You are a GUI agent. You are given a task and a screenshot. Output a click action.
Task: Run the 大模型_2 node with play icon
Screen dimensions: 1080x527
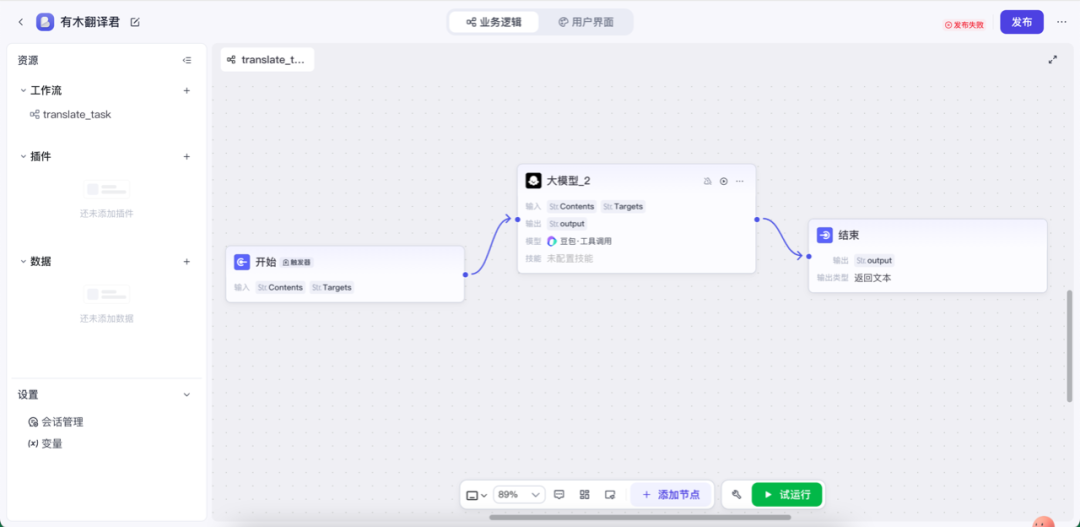coord(723,181)
